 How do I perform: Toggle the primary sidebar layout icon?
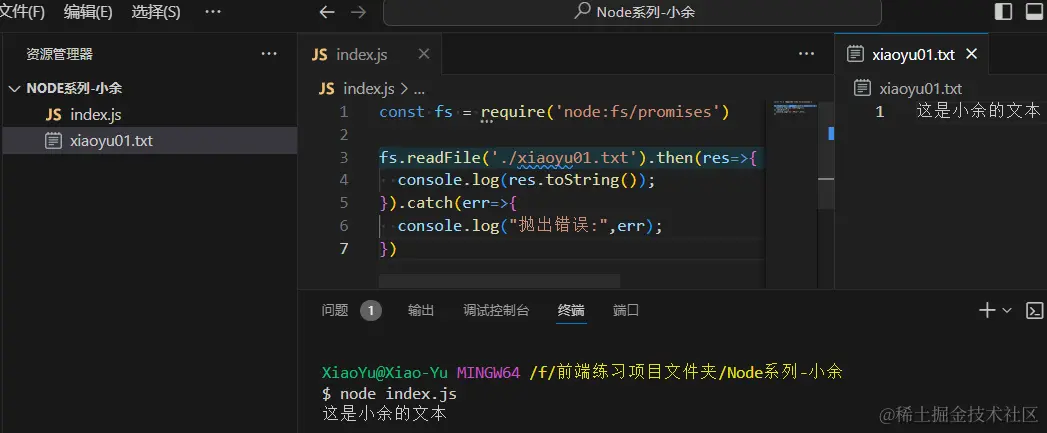click(1003, 11)
